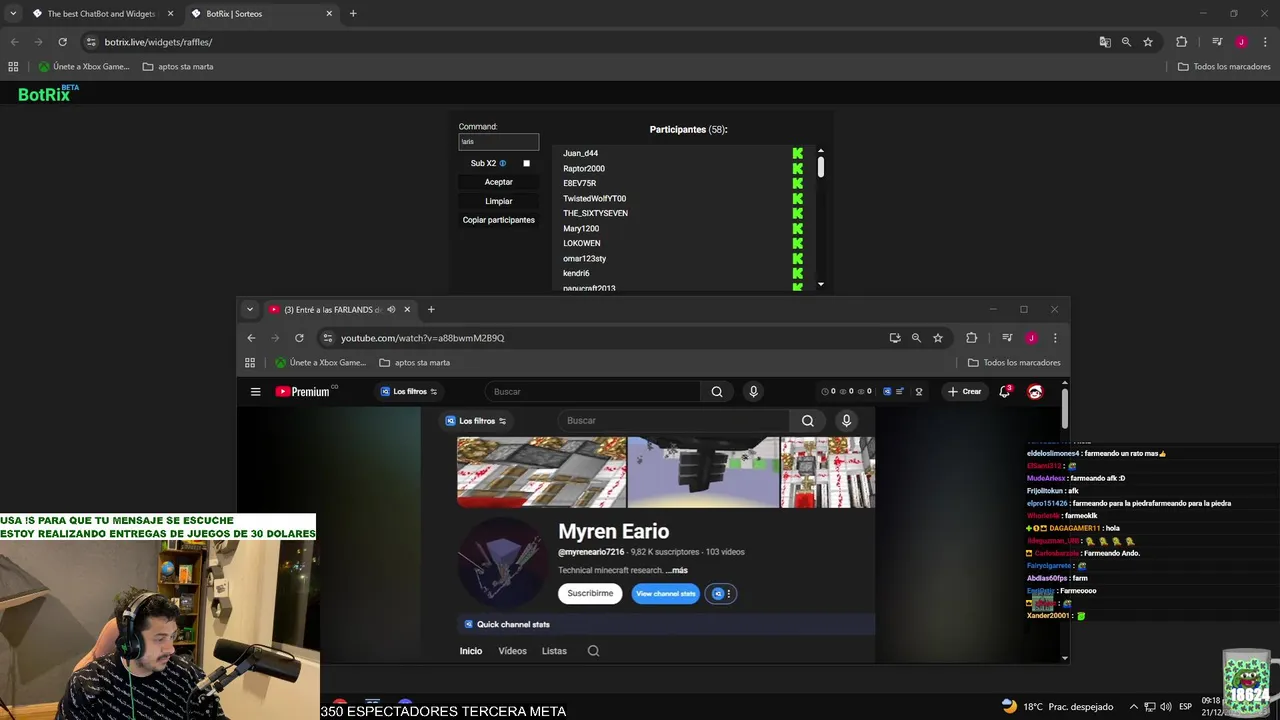This screenshot has height=720, width=1280.
Task: Click Quick channel stats bar
Action: click(x=666, y=625)
